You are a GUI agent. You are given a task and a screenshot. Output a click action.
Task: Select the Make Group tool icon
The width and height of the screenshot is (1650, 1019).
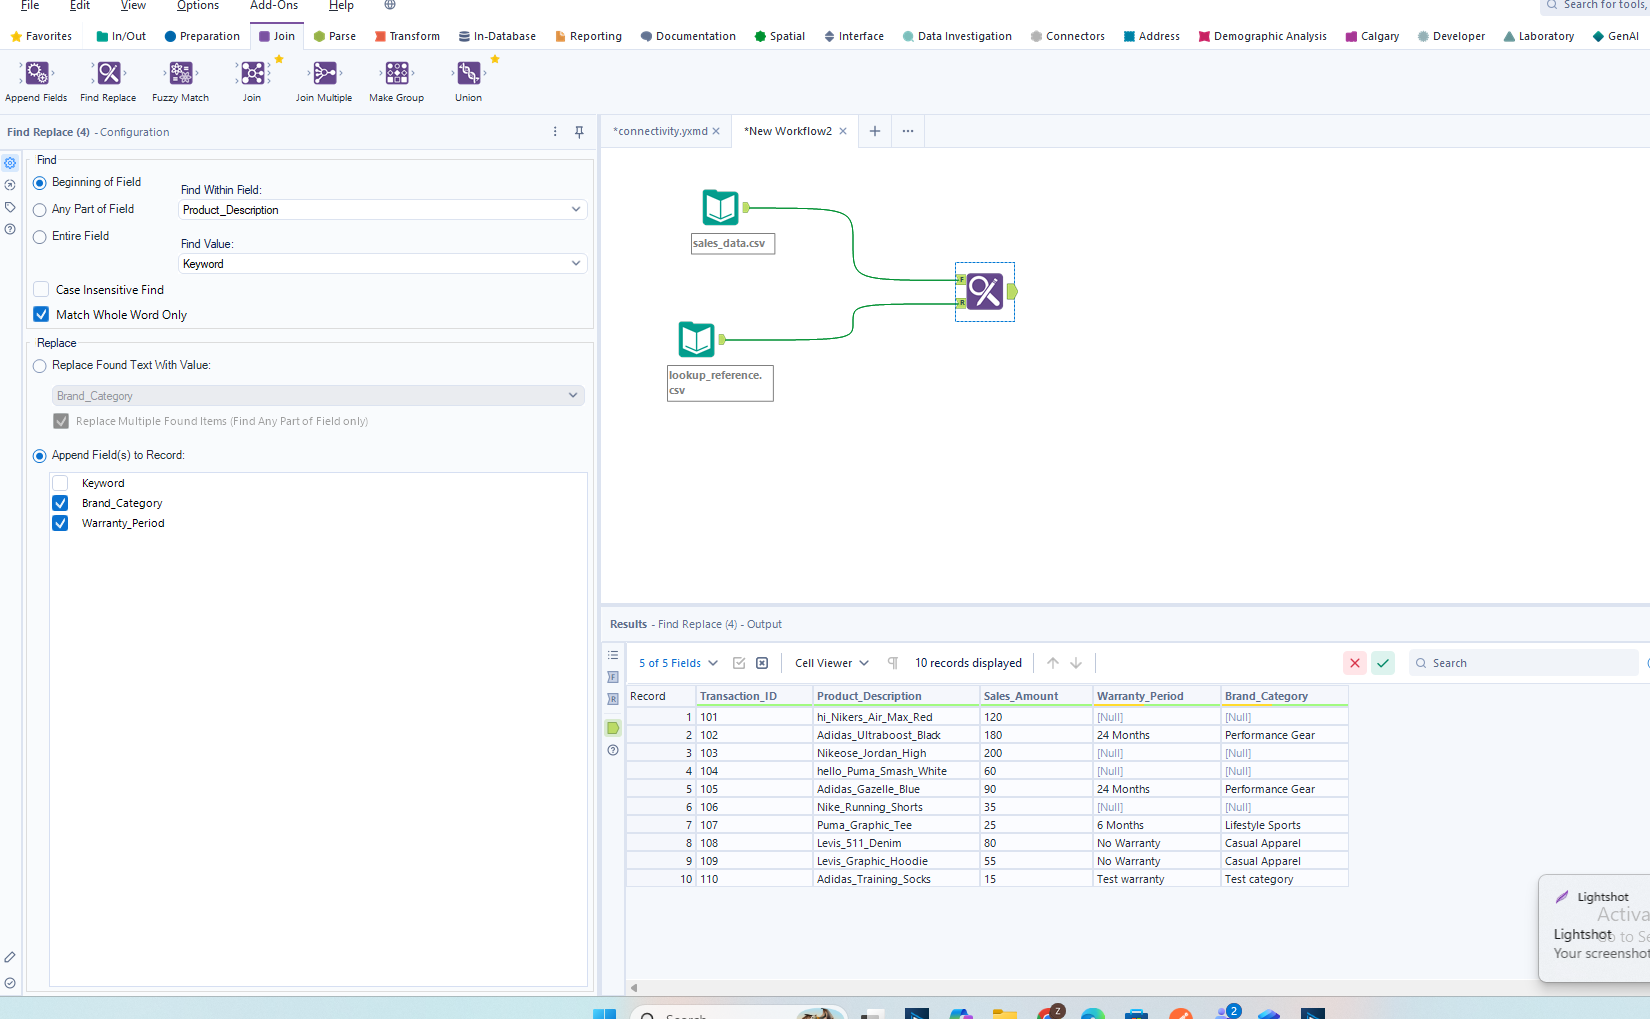point(397,74)
